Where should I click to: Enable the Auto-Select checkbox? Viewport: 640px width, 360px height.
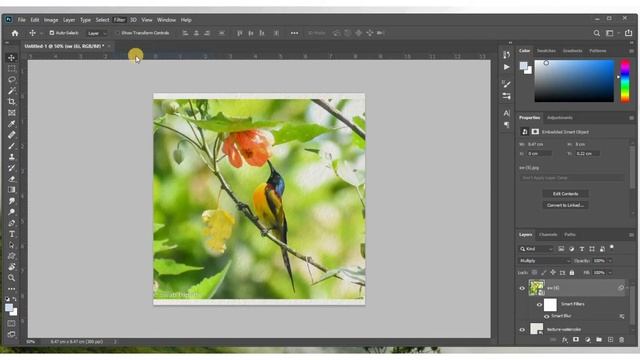pyautogui.click(x=52, y=33)
